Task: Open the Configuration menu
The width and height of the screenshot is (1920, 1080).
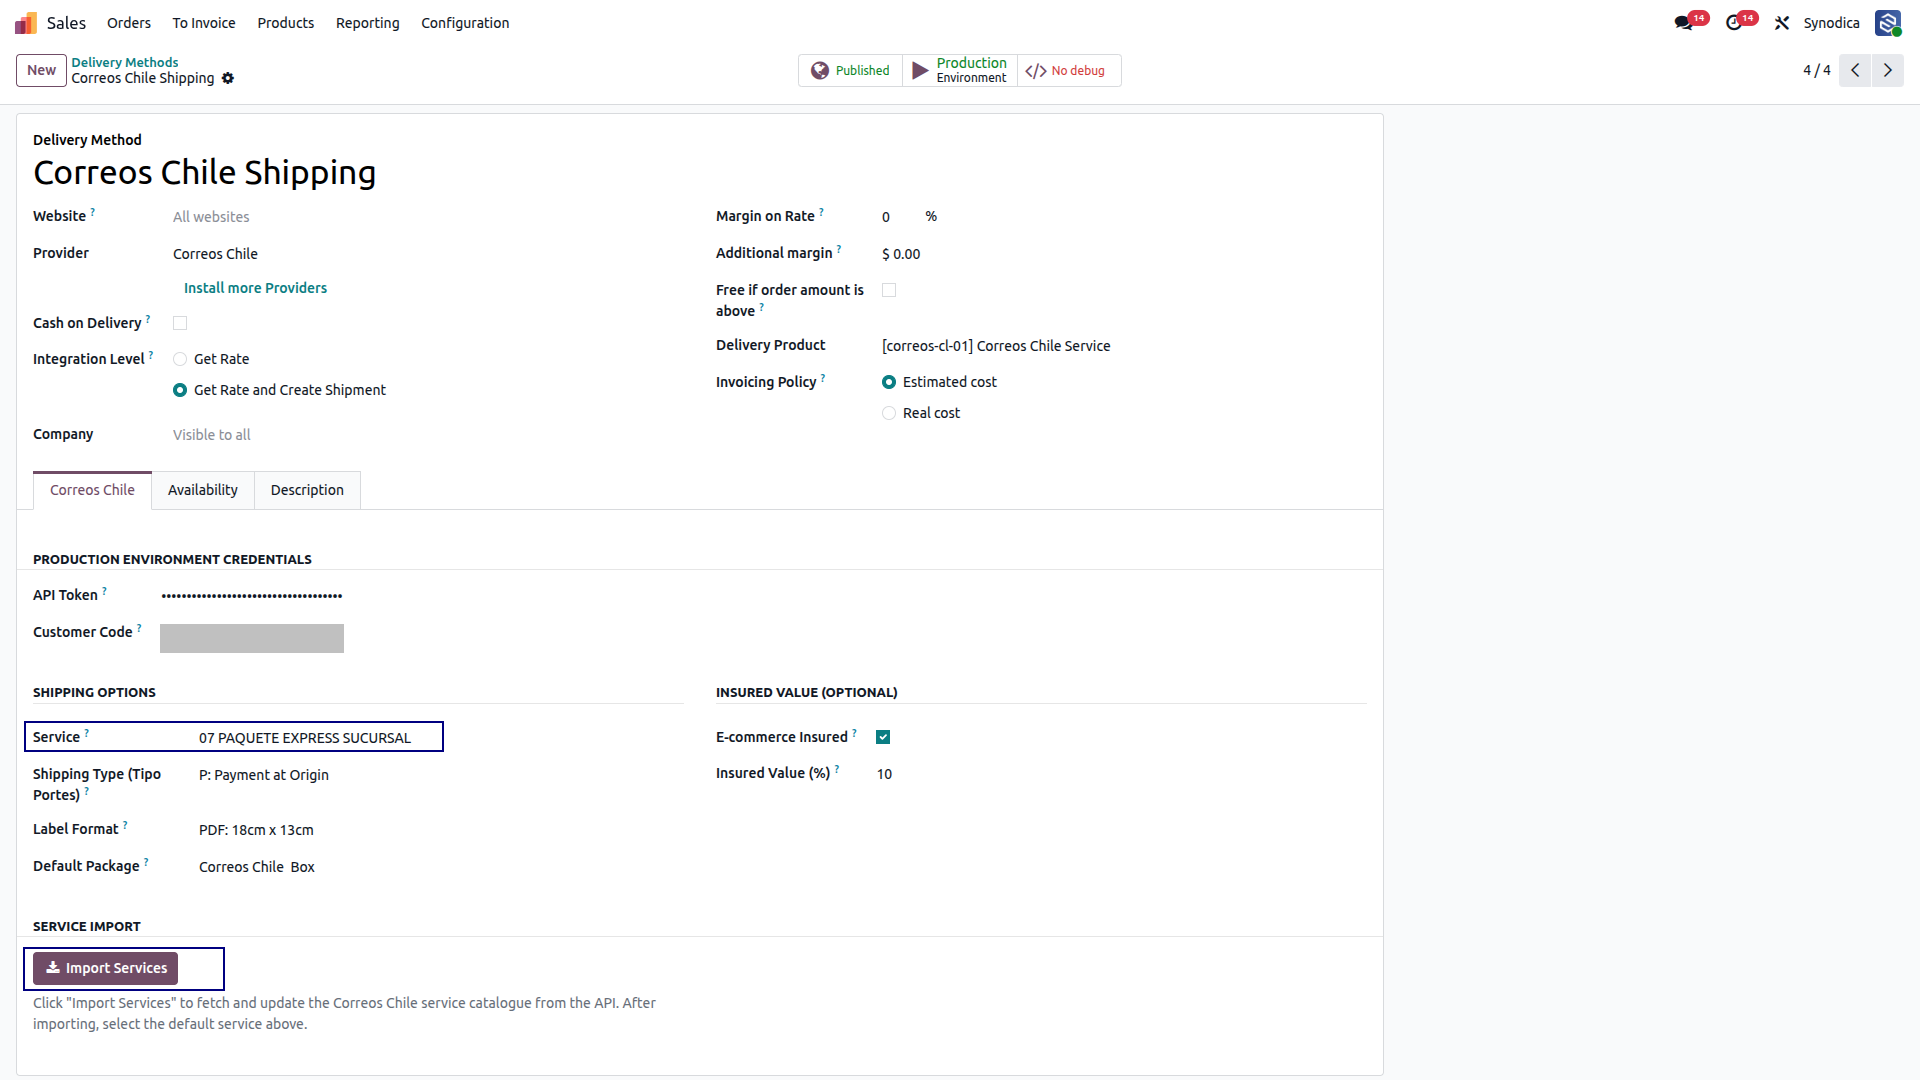Action: click(x=465, y=23)
